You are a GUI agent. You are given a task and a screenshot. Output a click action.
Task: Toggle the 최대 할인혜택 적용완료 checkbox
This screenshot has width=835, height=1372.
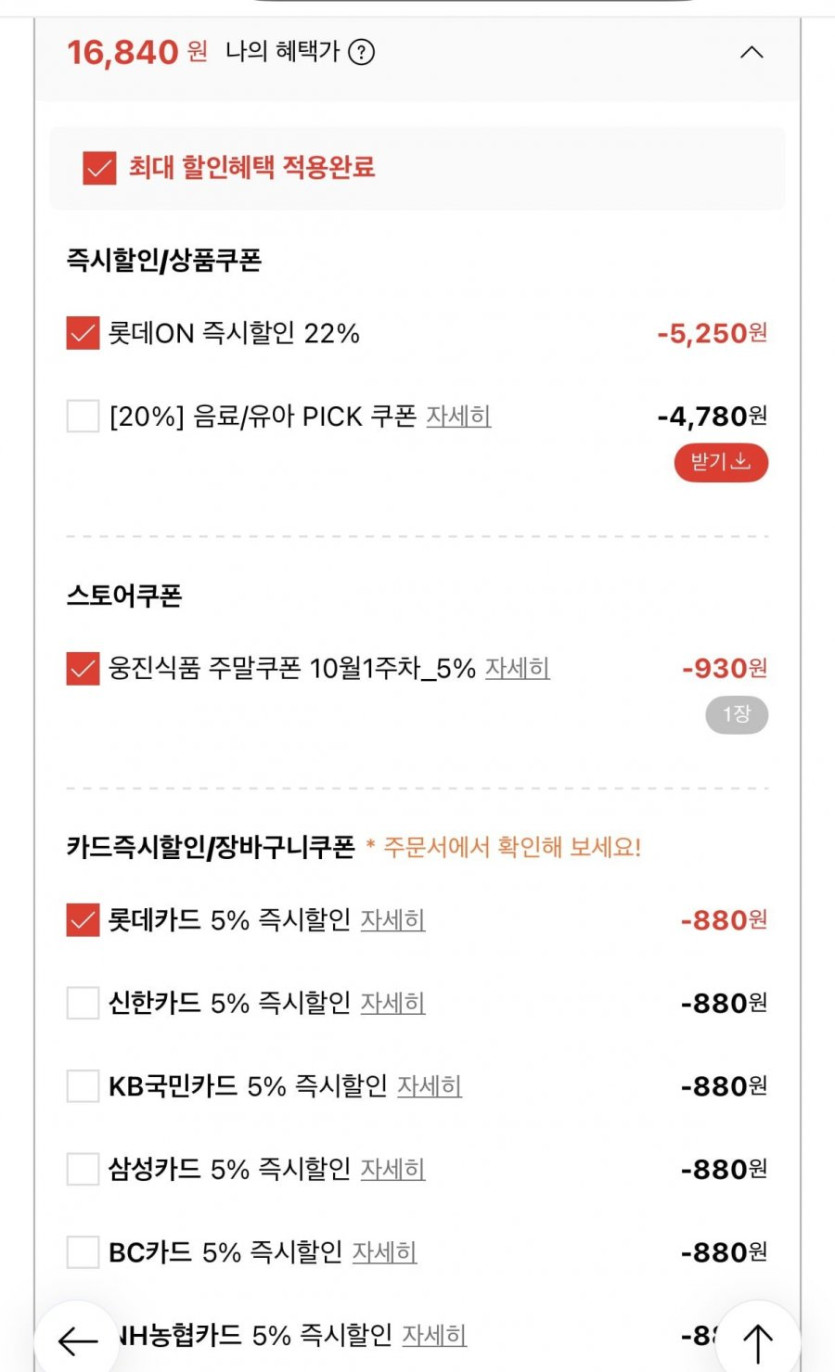point(100,168)
